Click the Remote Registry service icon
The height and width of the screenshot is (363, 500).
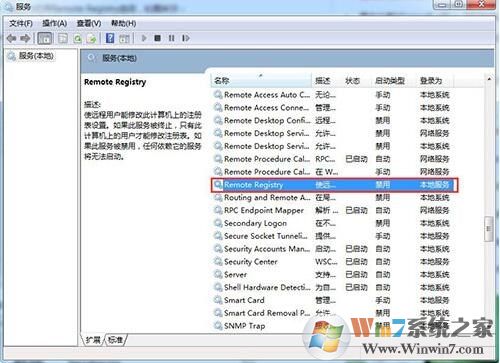(218, 184)
